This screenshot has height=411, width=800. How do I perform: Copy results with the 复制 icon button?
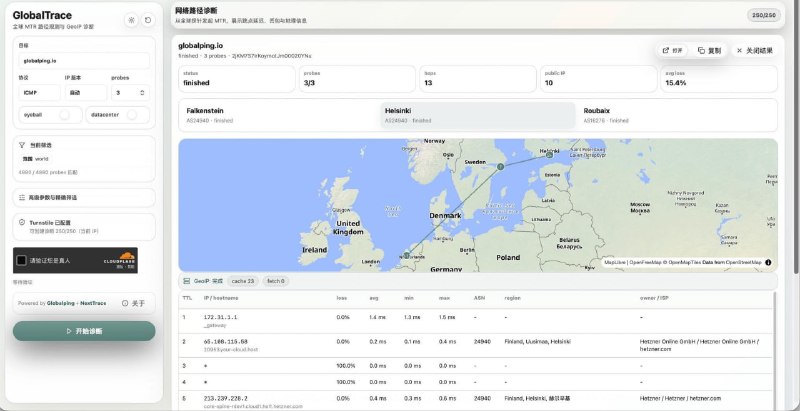tap(709, 50)
